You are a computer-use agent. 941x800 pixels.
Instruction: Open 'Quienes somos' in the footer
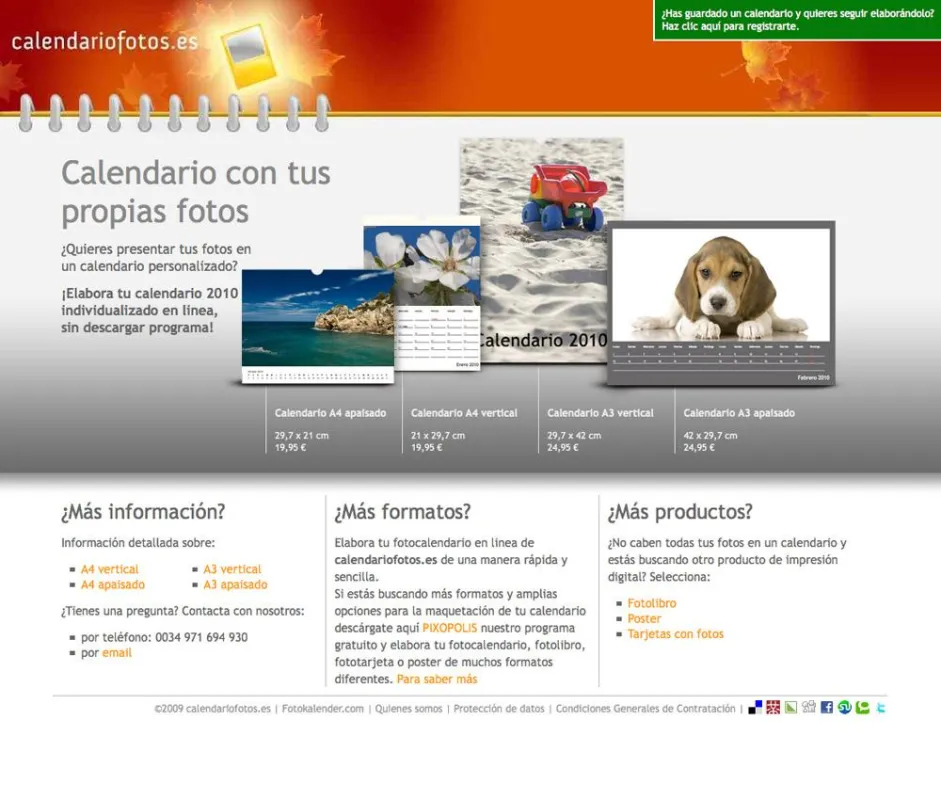pyautogui.click(x=409, y=709)
